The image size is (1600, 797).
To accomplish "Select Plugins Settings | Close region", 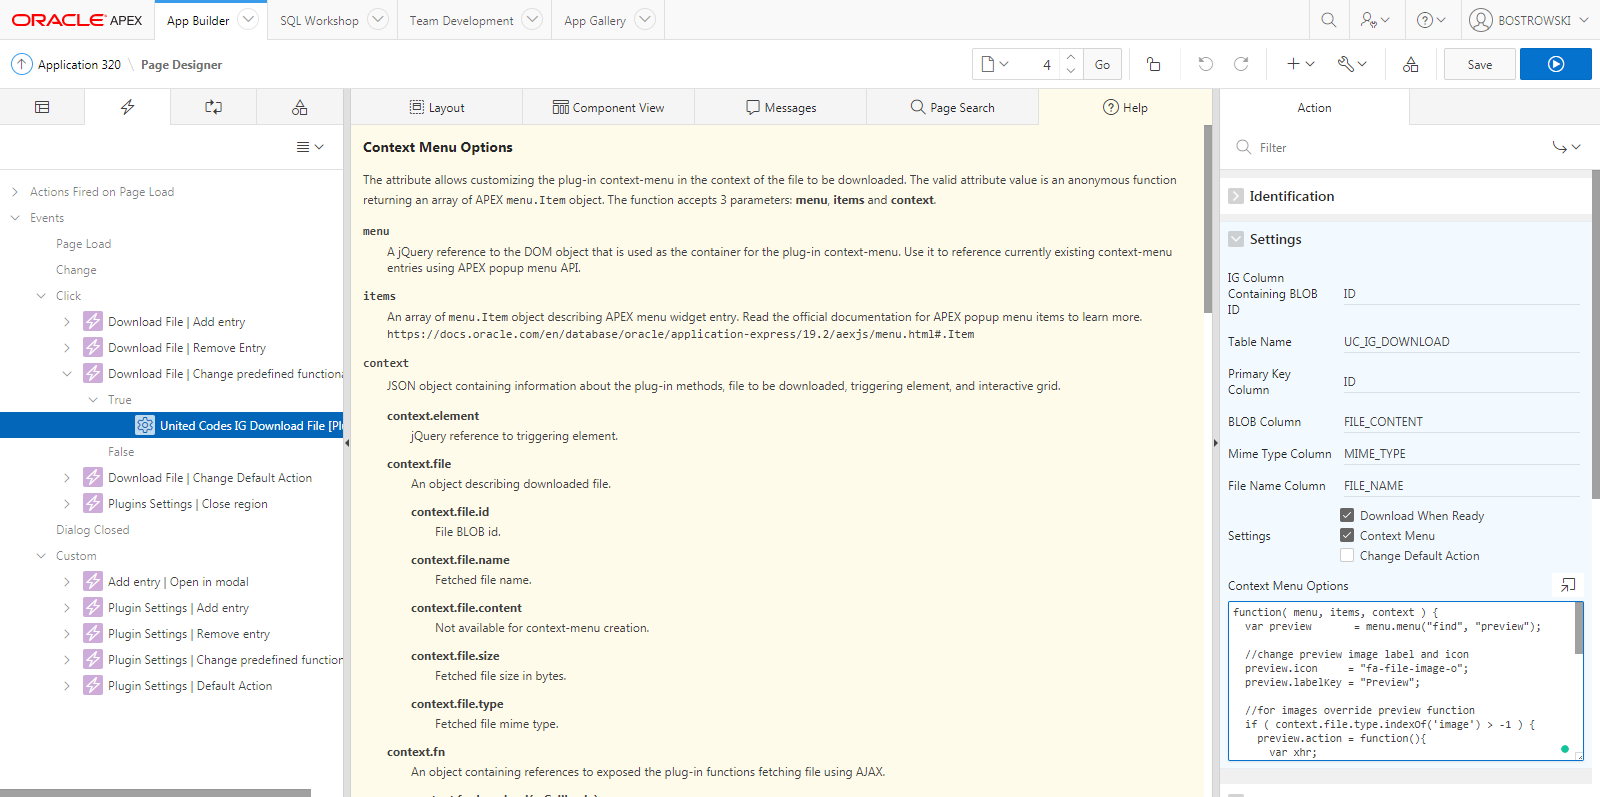I will (188, 503).
